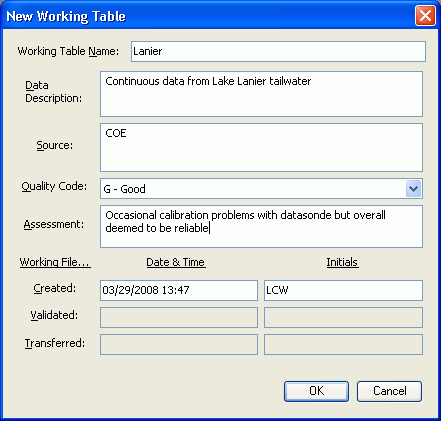Click the Validated initials field
441x421 pixels.
coord(343,317)
